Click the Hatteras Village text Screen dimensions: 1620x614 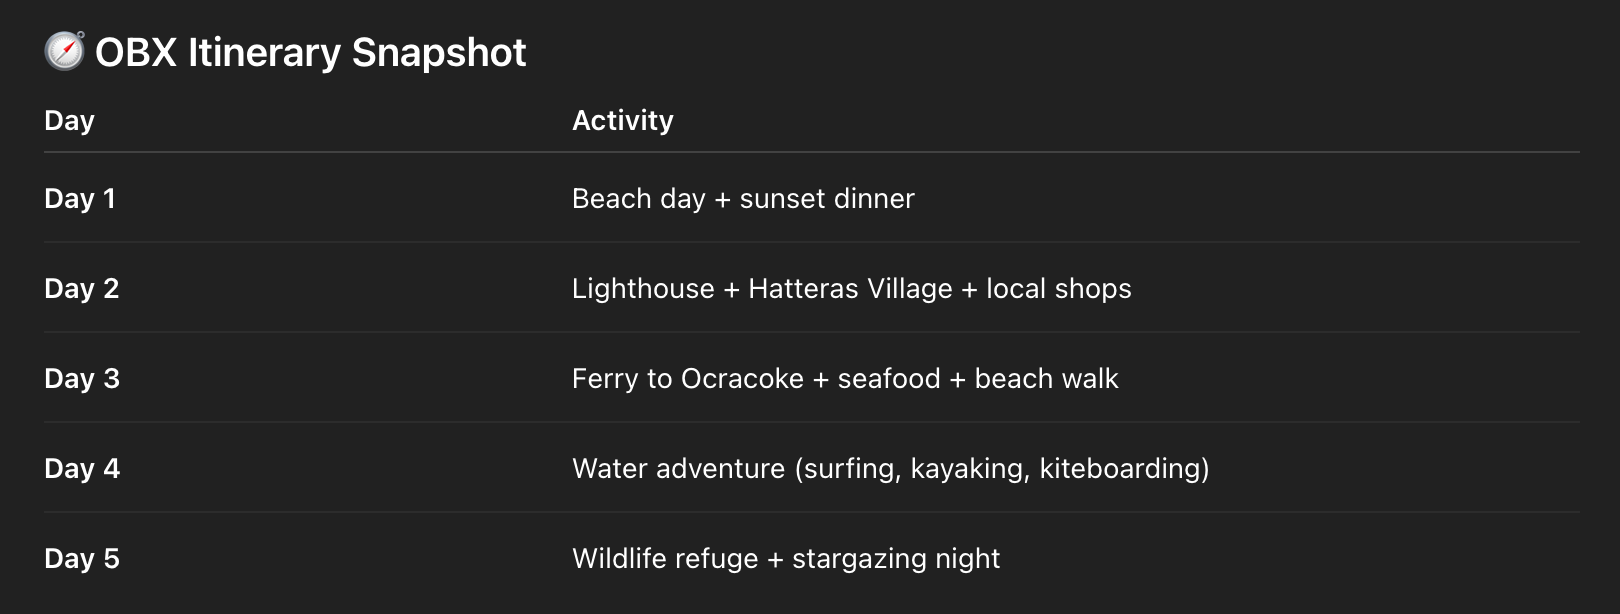(x=850, y=289)
